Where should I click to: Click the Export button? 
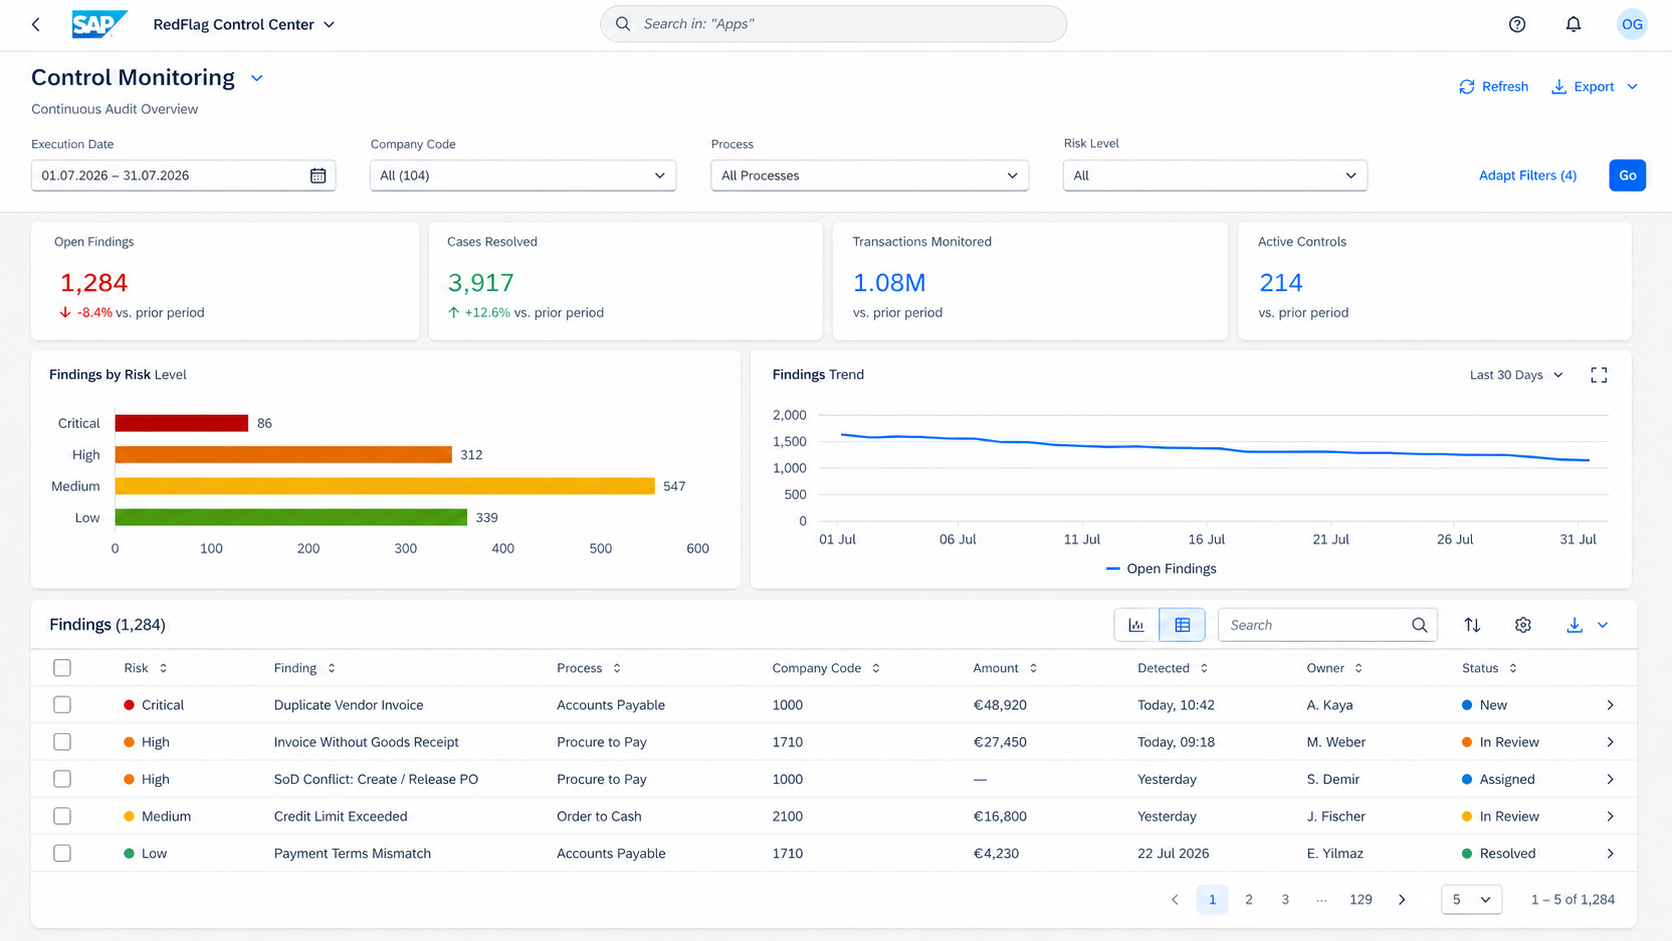(1583, 87)
